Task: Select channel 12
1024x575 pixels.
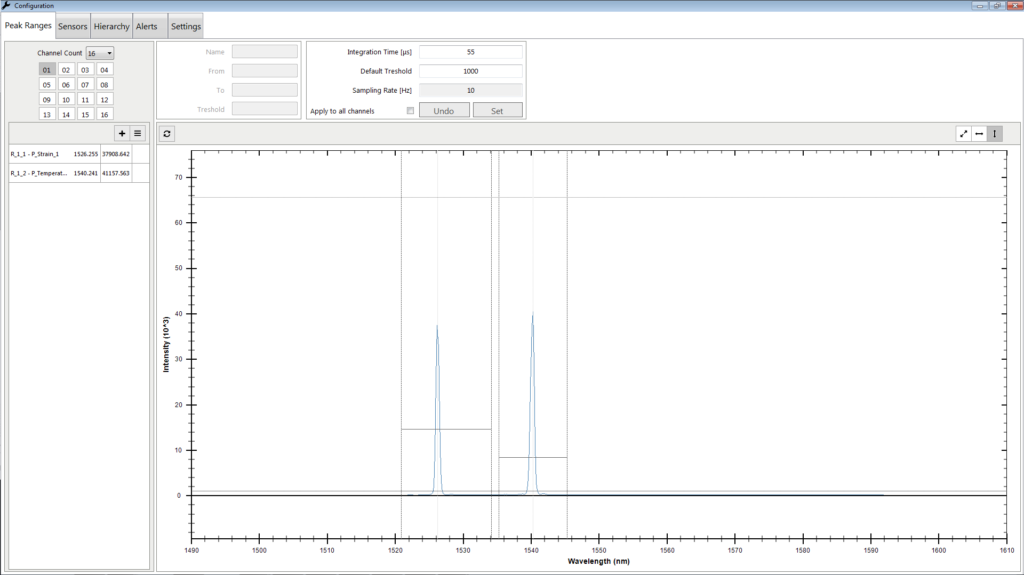Action: point(104,99)
